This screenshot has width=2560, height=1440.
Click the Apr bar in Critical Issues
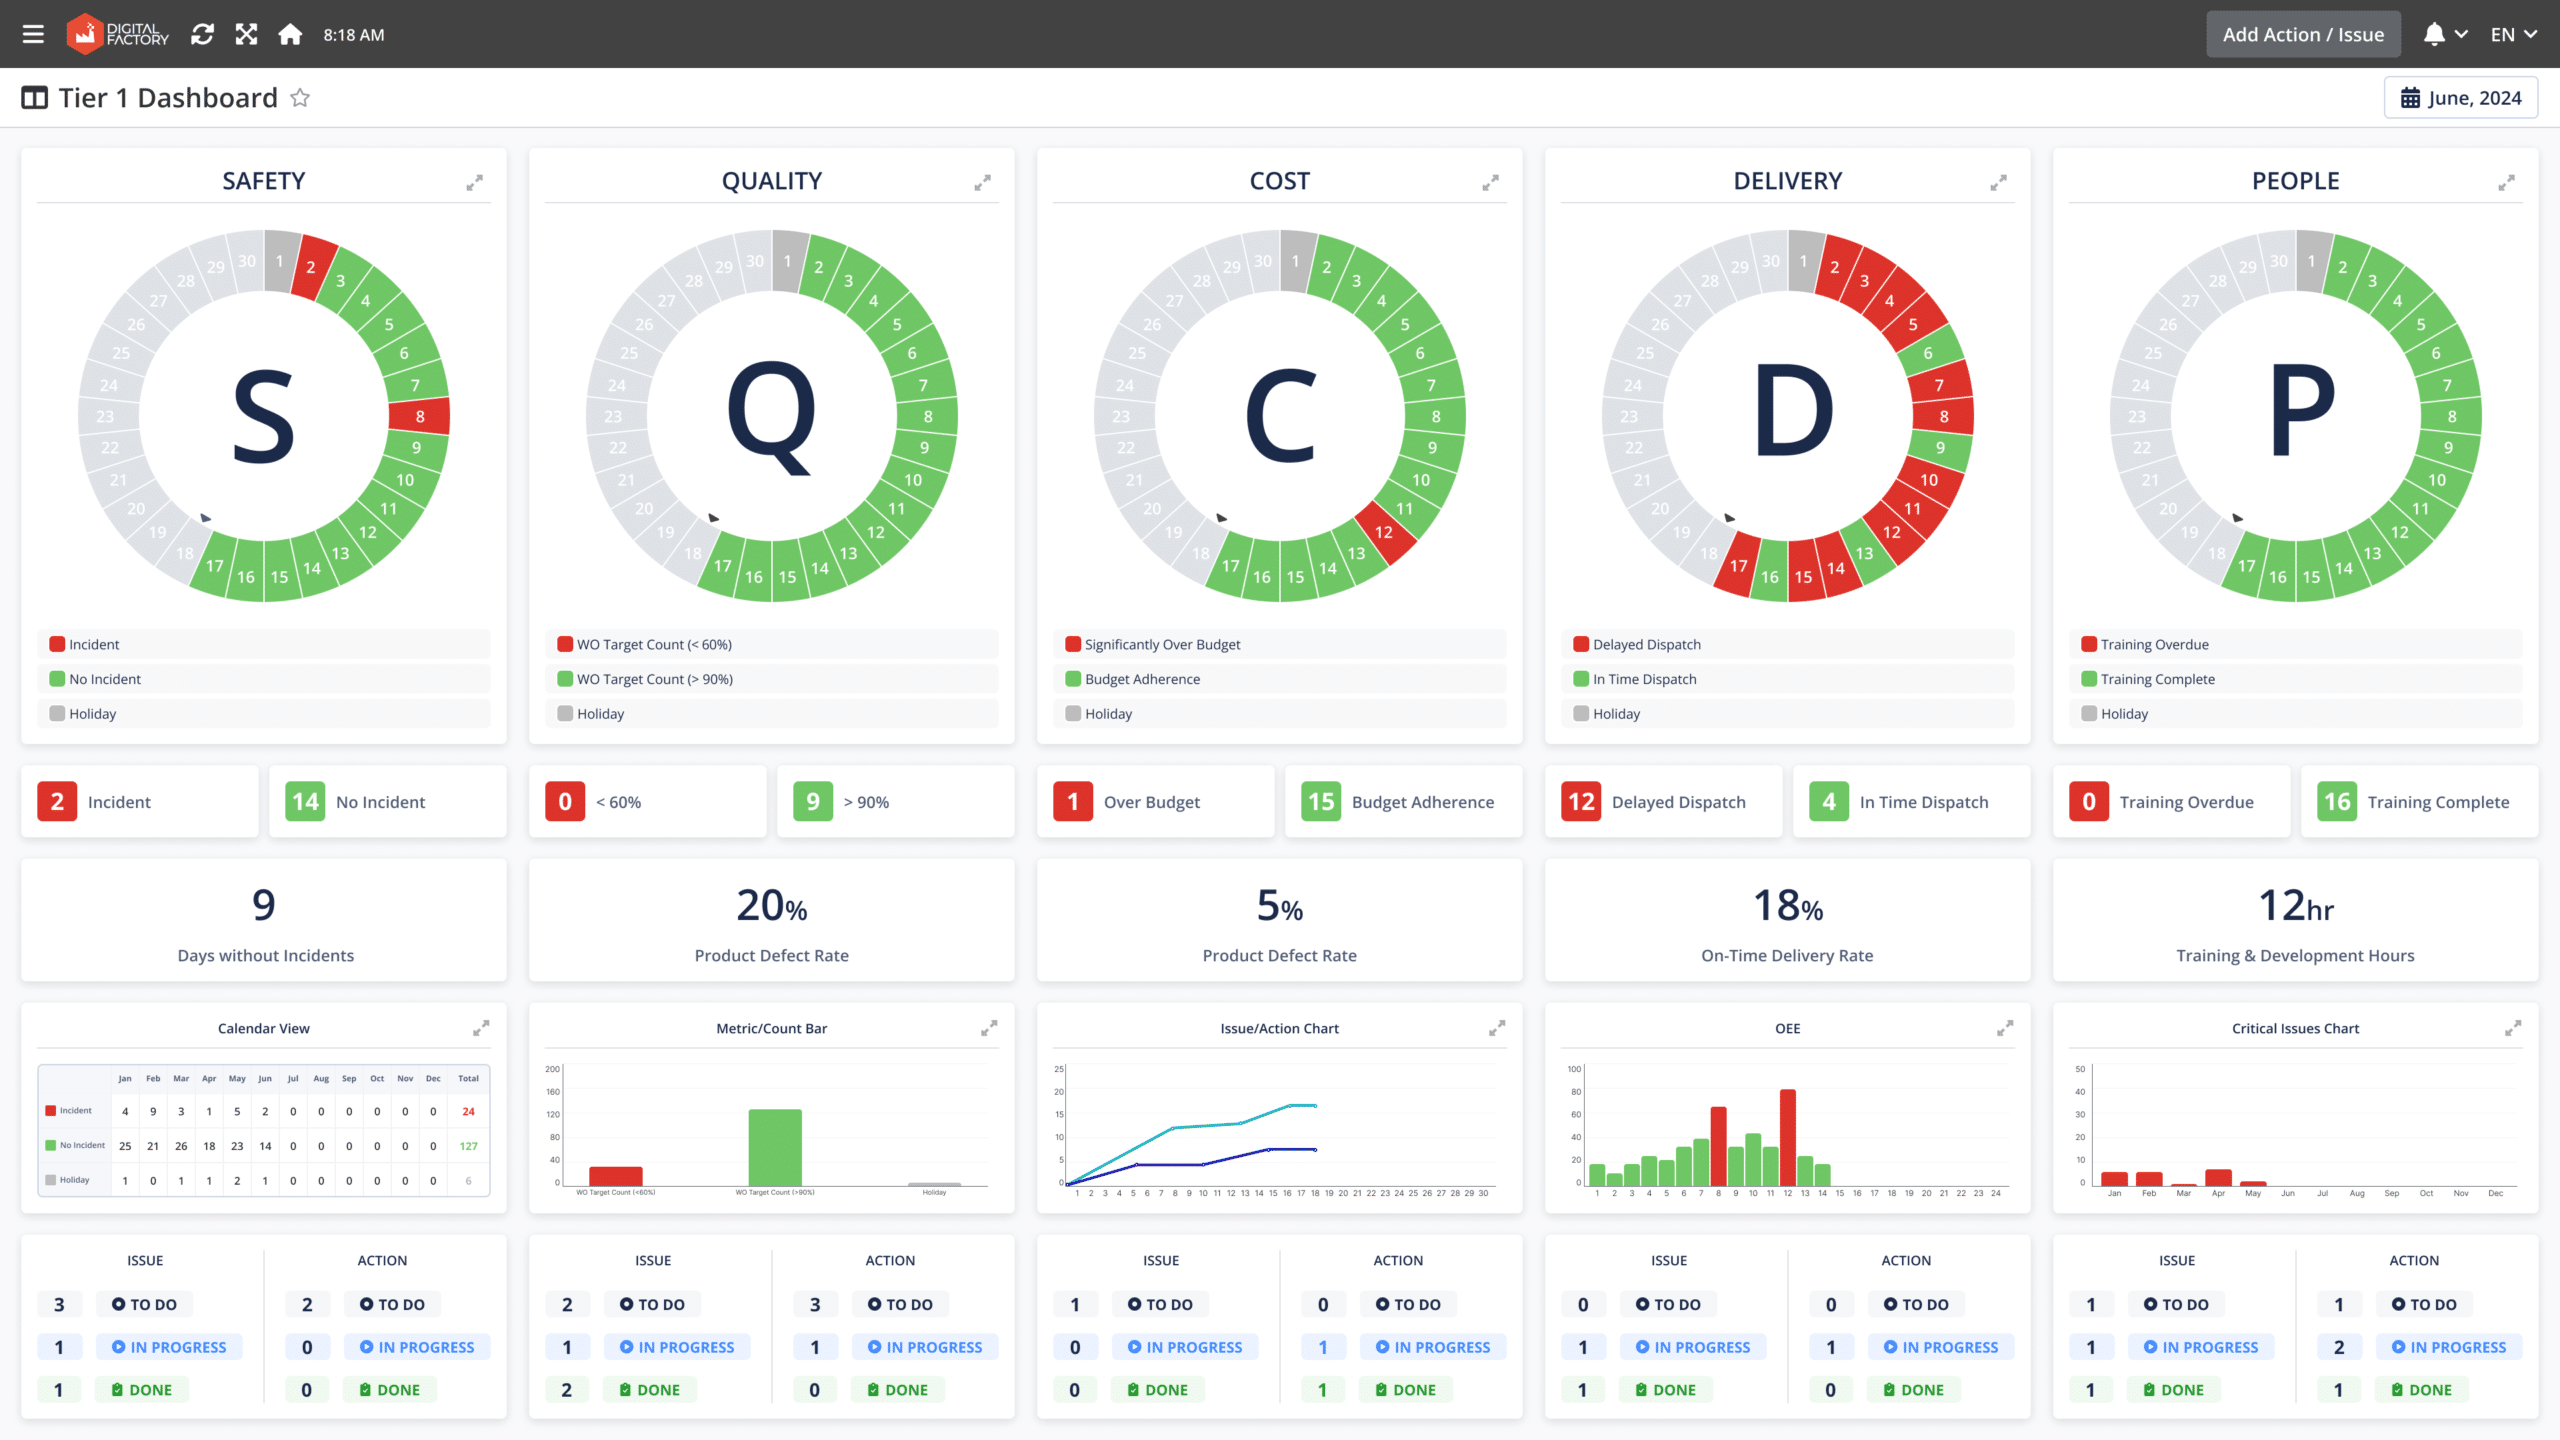[x=2219, y=1177]
